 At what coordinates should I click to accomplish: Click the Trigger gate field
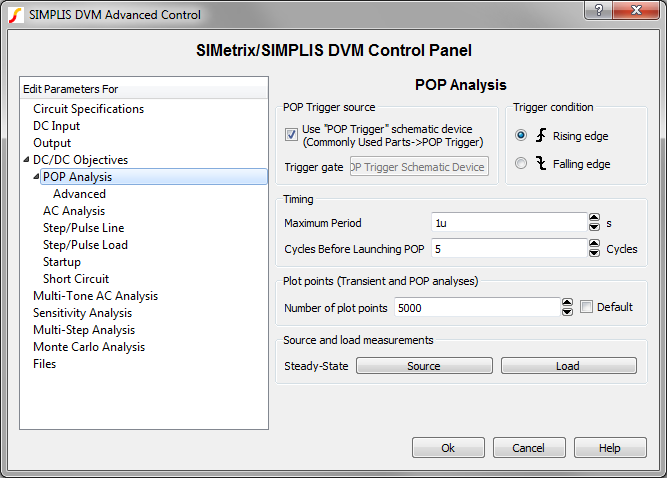click(x=418, y=167)
